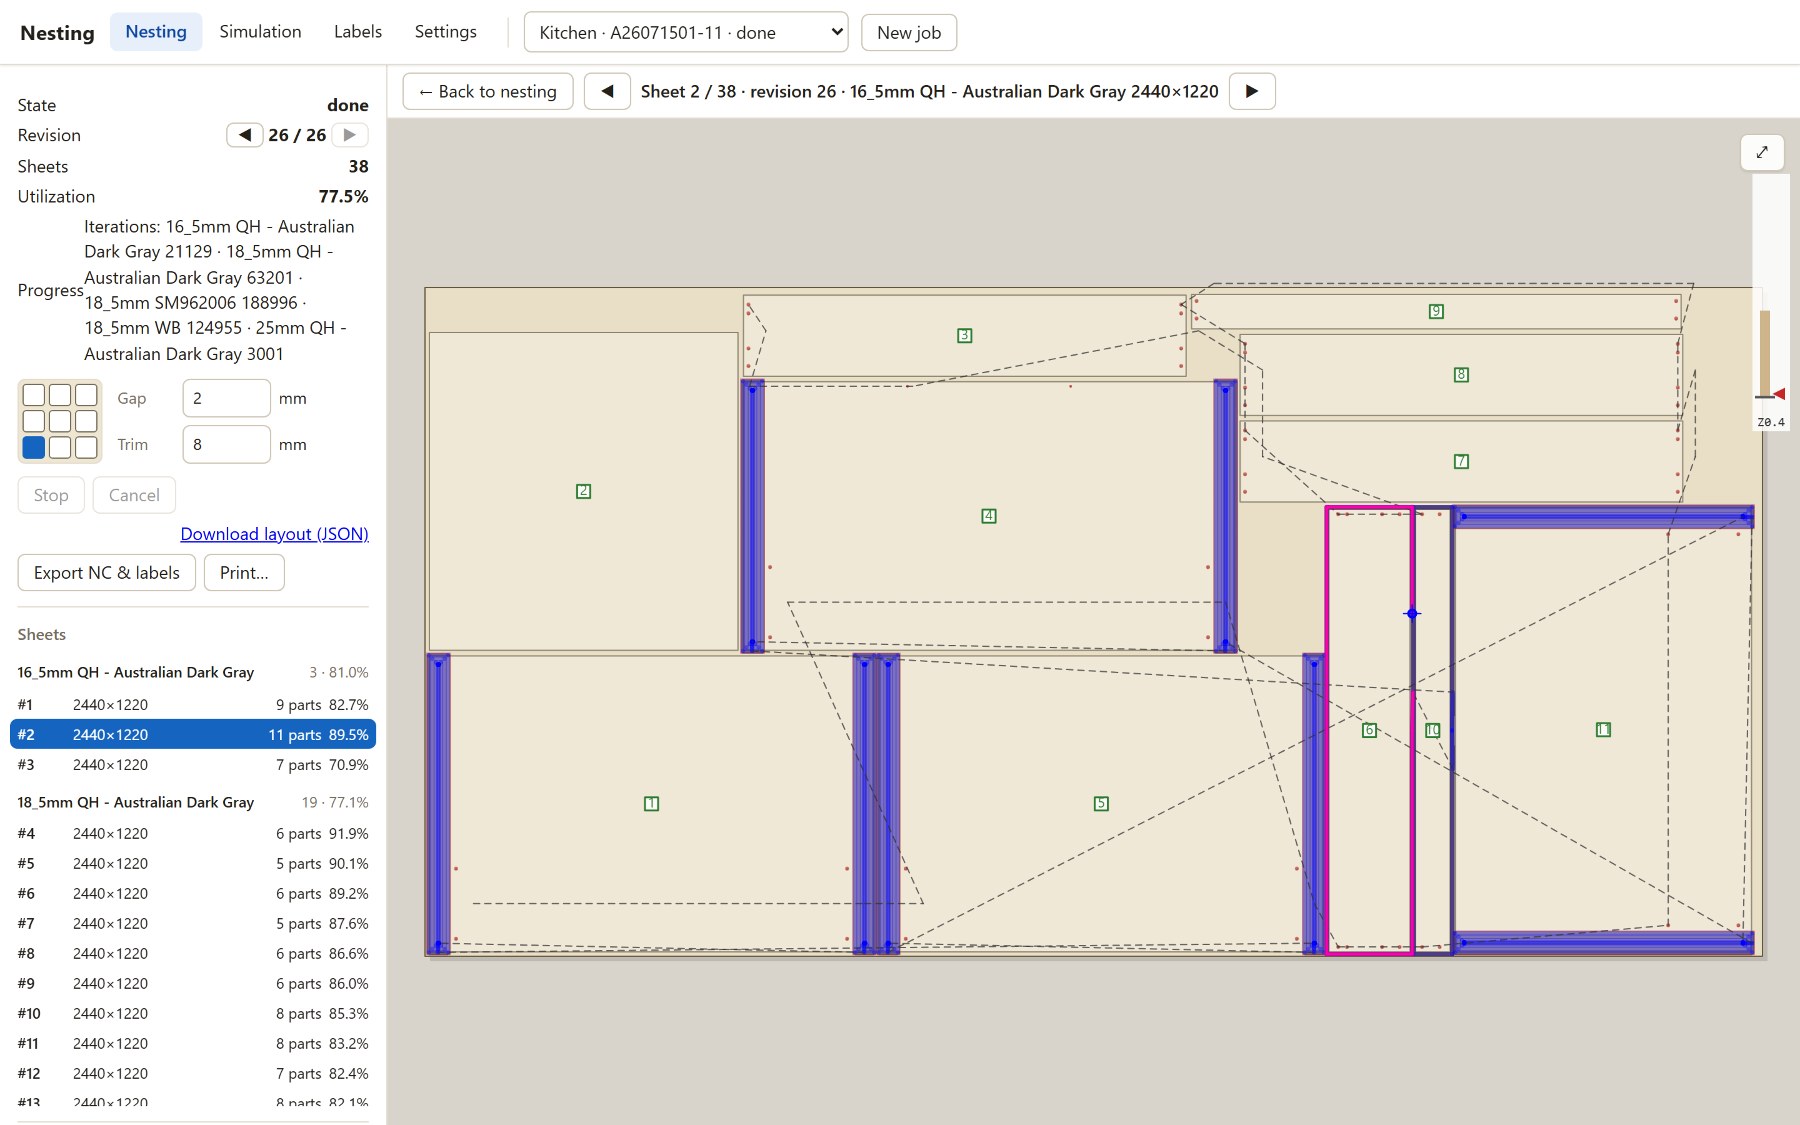1800x1125 pixels.
Task: Click the Gap value input field
Action: click(226, 398)
